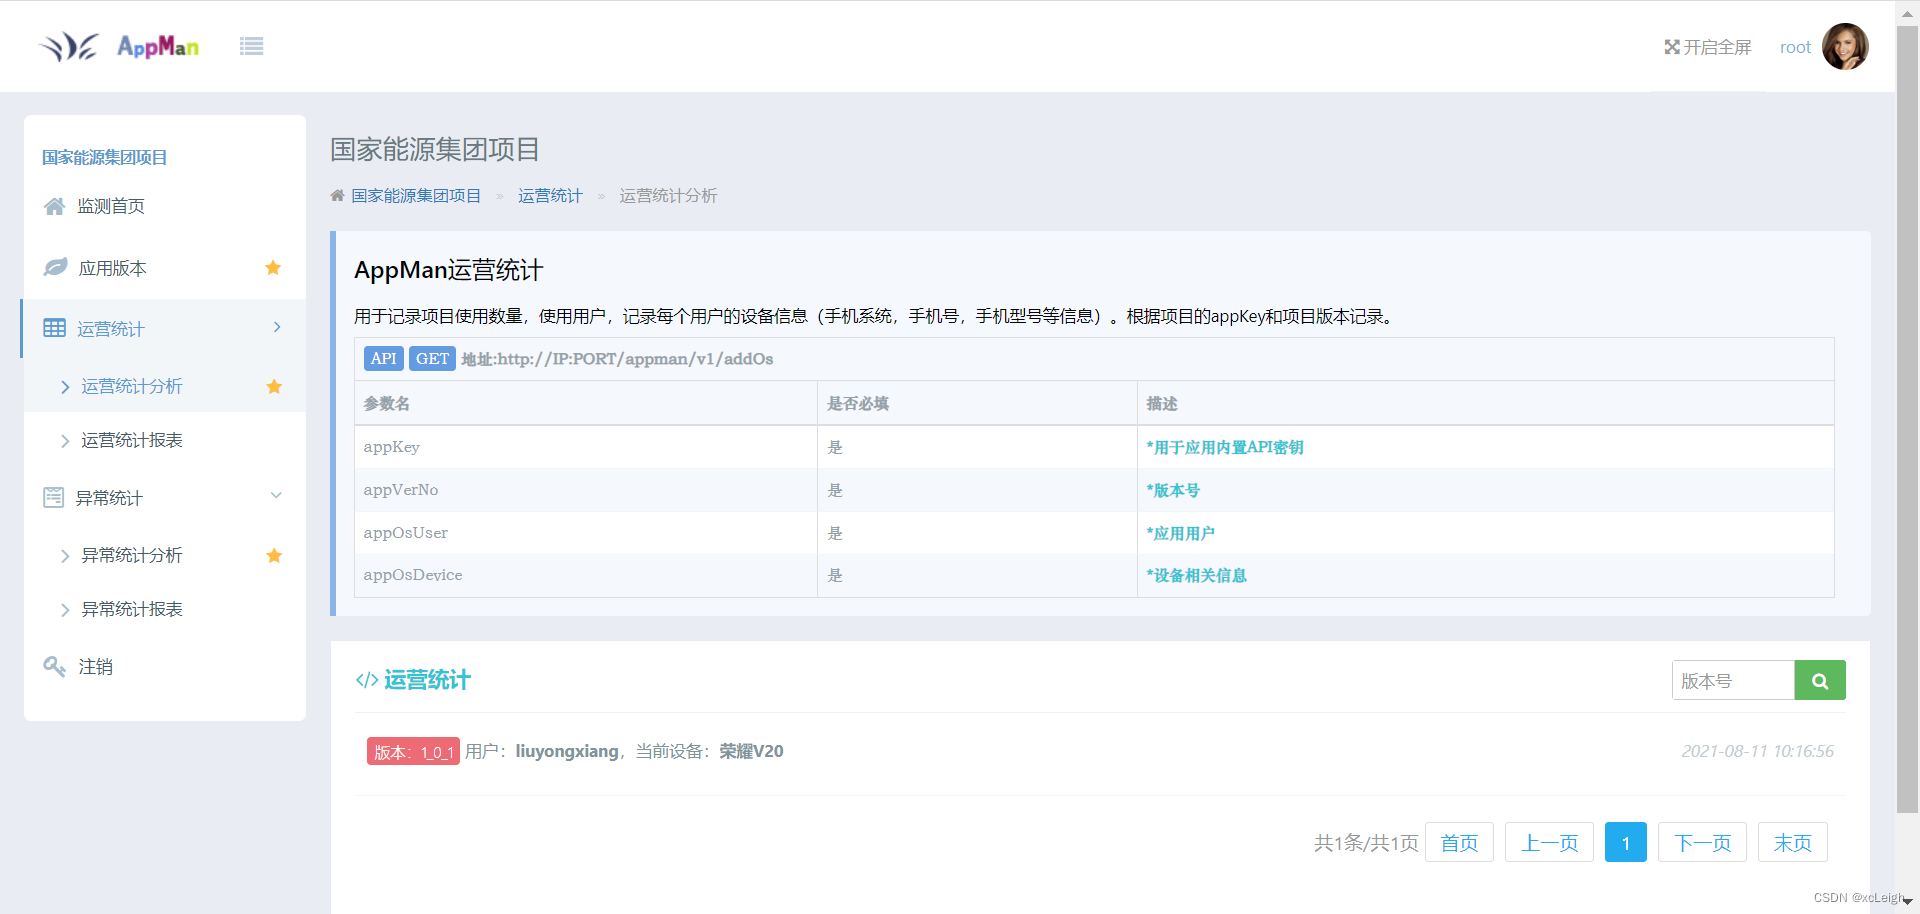Screen dimensions: 1920x914
Task: Select page 1 in pagination
Action: [x=1626, y=842]
